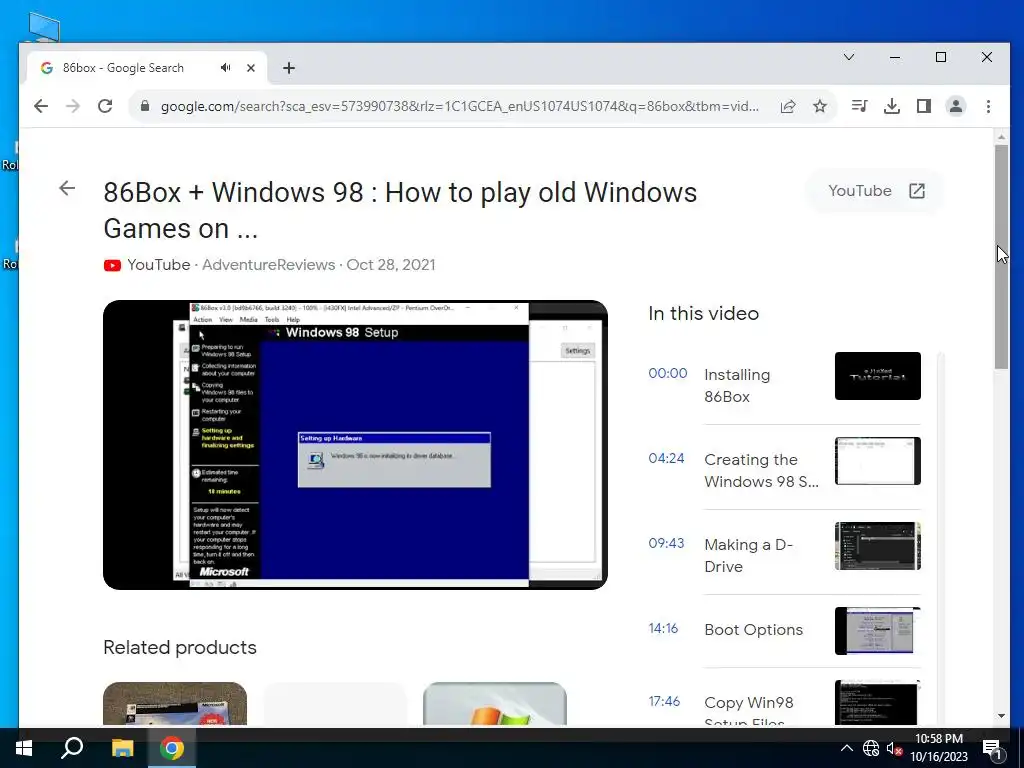Play the Windows 98 Setup video preview
The image size is (1024, 768).
[x=355, y=445]
